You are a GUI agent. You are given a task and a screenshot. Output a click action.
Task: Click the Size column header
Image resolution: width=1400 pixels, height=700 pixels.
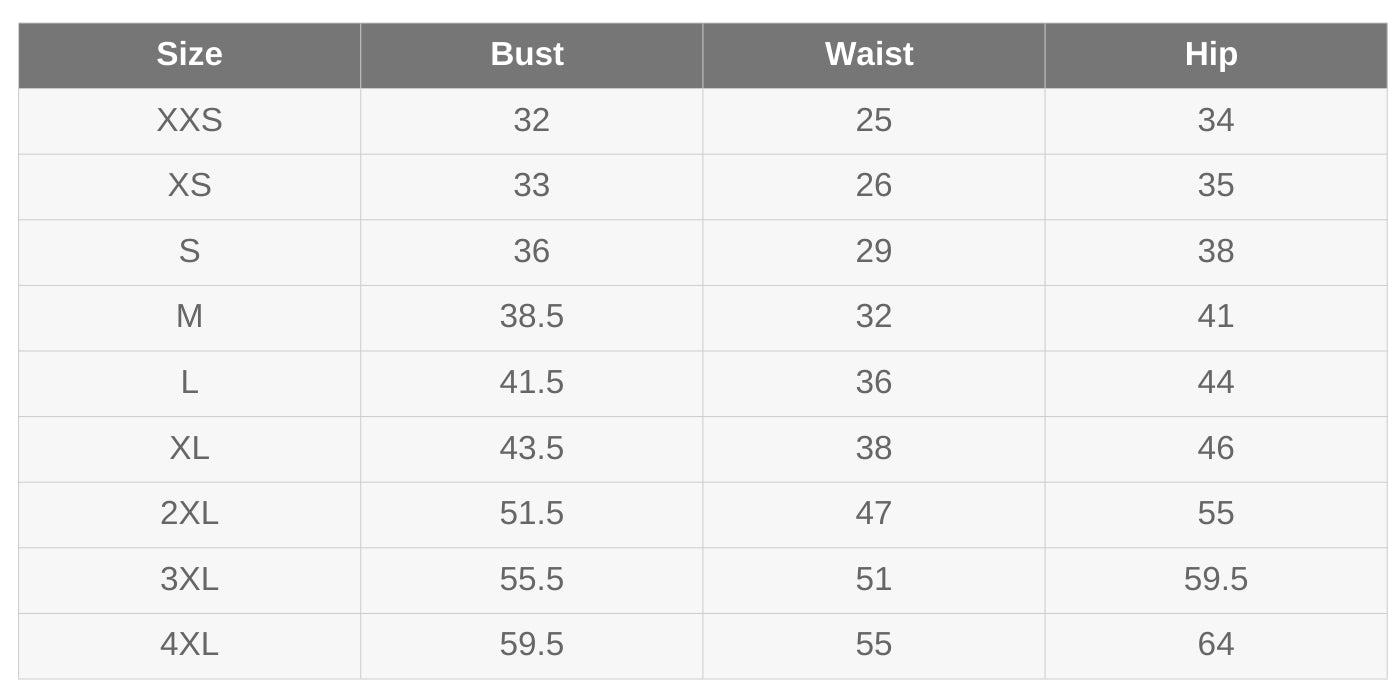(189, 55)
